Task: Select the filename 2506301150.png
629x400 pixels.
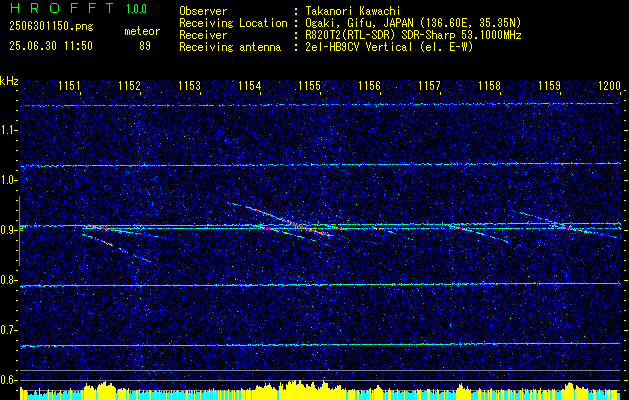Action: tap(51, 27)
